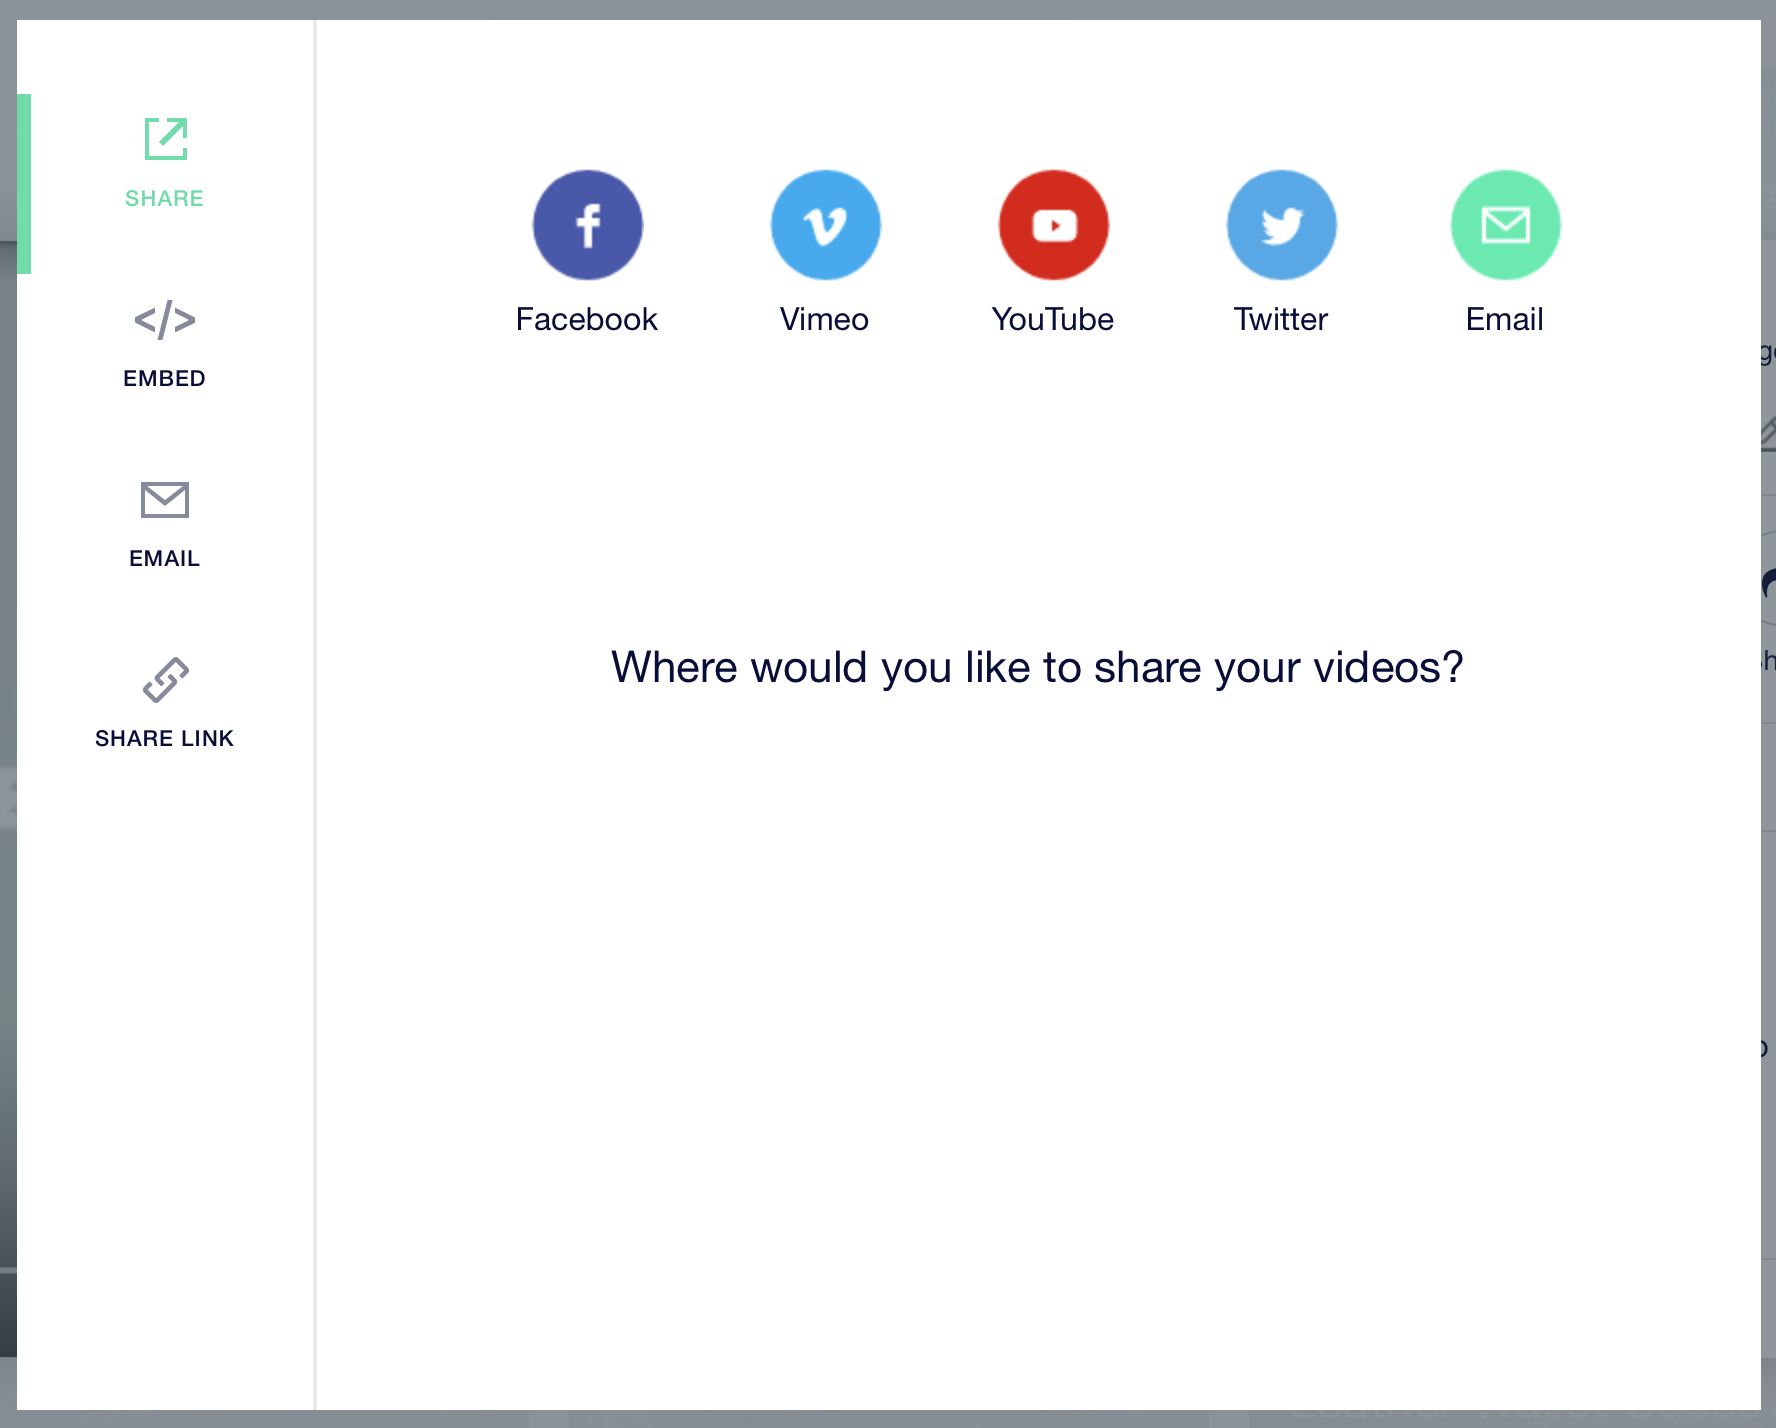Select the red YouTube icon
This screenshot has height=1428, width=1776.
tap(1054, 225)
